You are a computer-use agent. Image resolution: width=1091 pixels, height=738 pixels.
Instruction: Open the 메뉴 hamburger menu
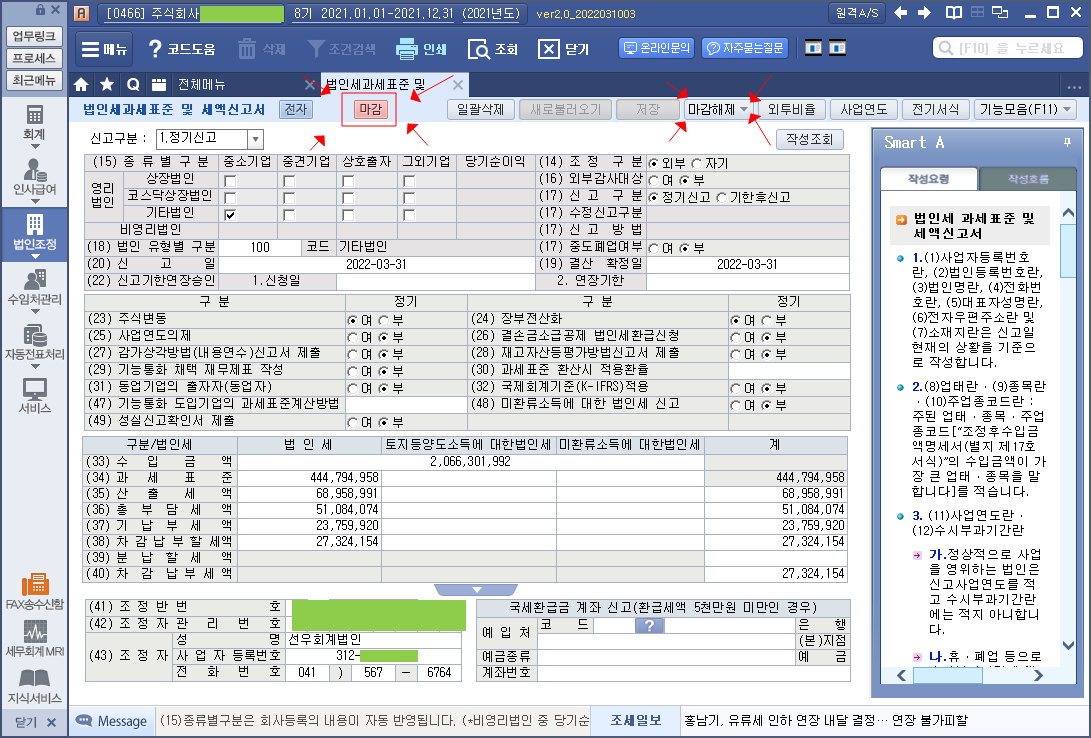click(104, 49)
